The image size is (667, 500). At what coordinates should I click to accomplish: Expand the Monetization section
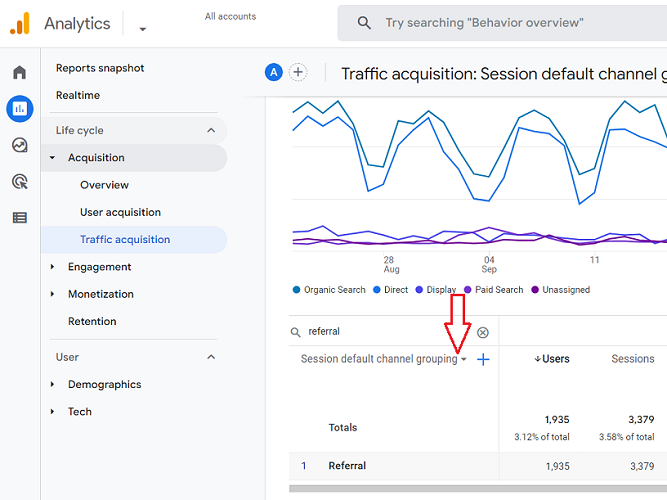click(x=52, y=294)
